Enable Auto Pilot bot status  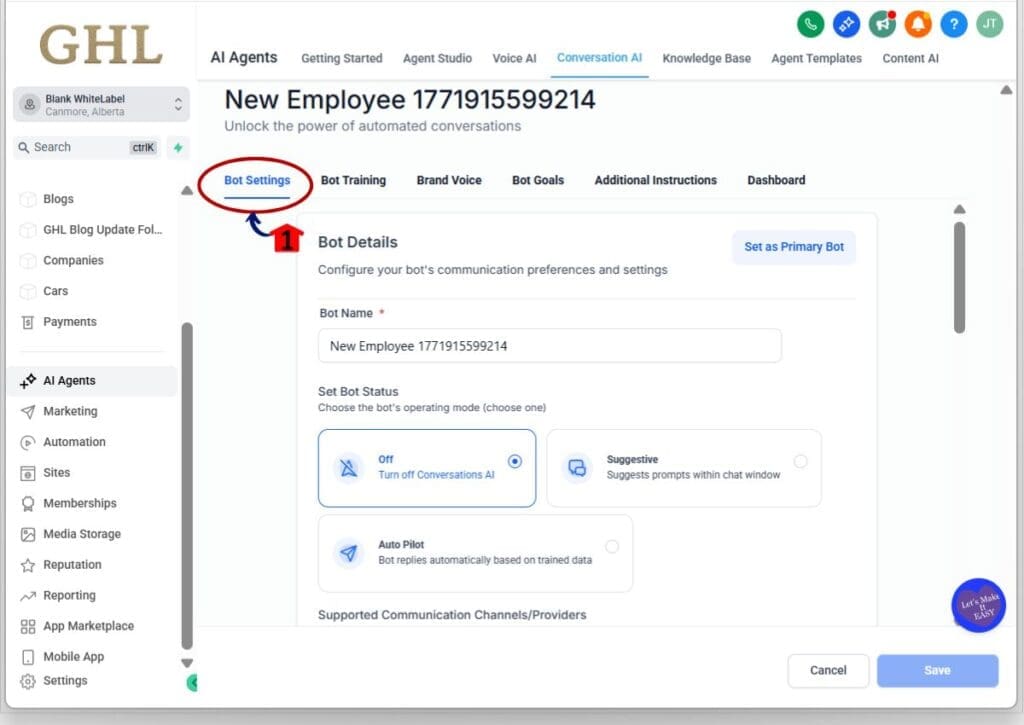coord(611,546)
